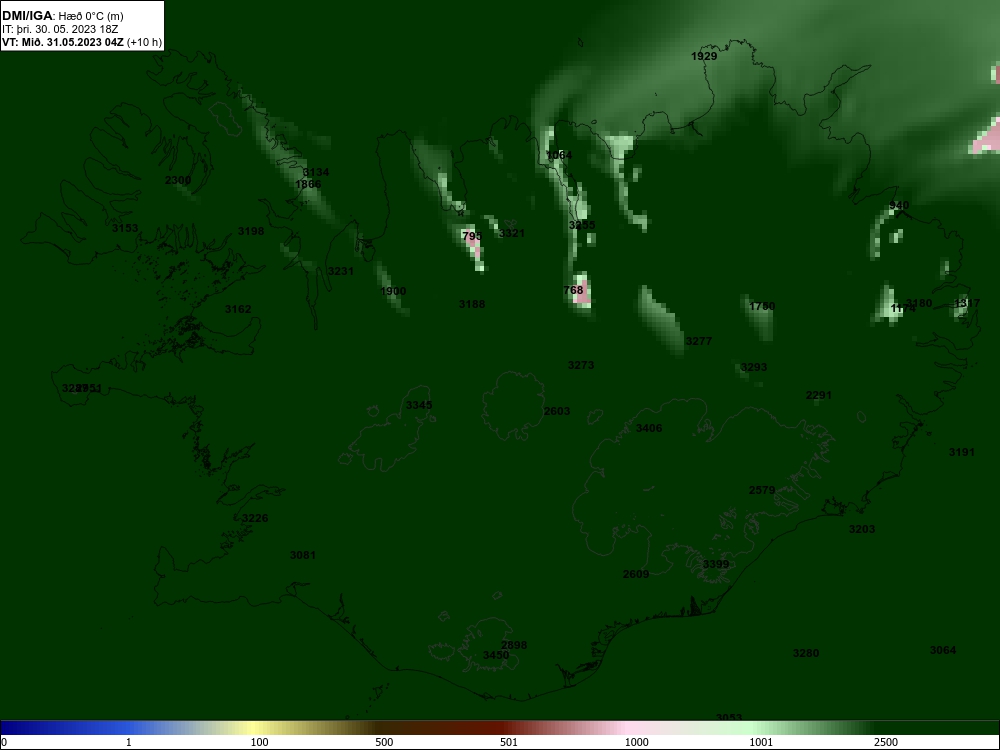This screenshot has width=1000, height=750.
Task: Click the map value 1929
Action: [704, 56]
